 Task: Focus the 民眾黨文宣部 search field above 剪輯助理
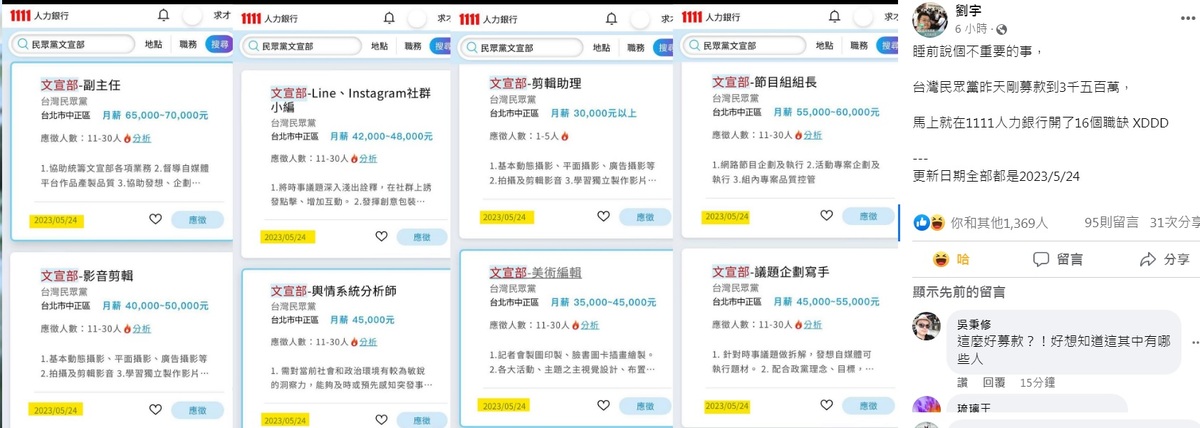[x=521, y=47]
